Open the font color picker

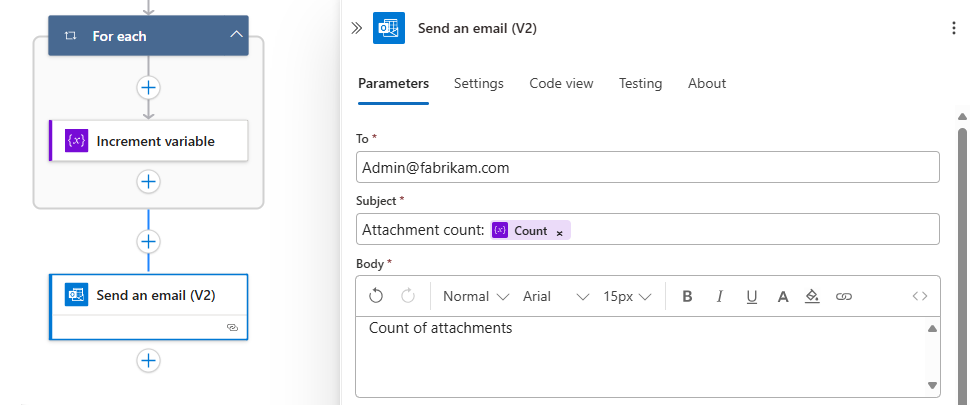click(x=783, y=296)
